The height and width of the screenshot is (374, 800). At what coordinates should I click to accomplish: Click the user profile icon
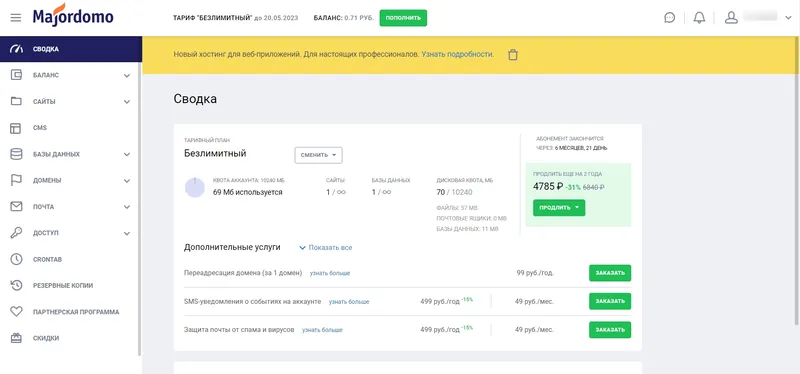coord(731,18)
